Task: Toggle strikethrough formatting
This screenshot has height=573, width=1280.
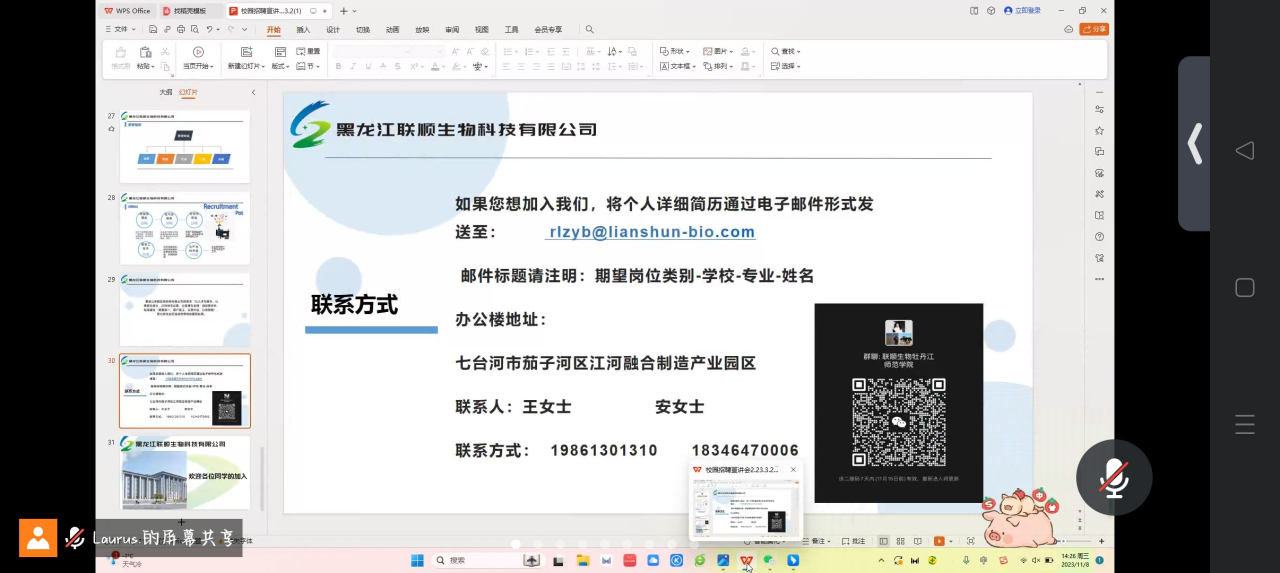Action: [x=383, y=66]
